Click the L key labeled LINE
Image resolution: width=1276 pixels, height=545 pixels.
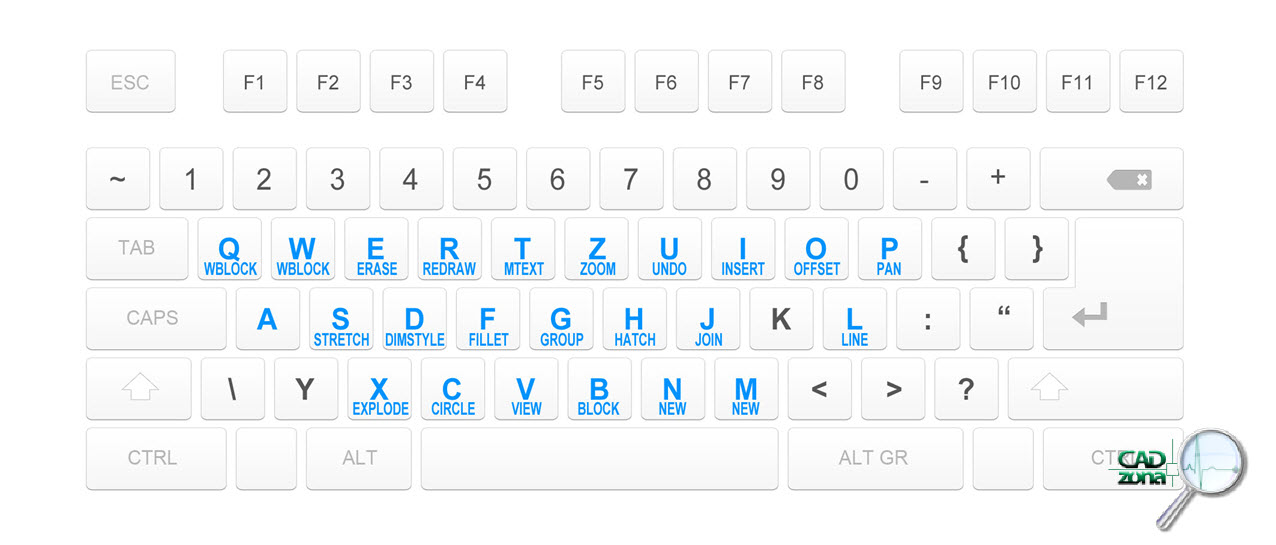(x=854, y=319)
